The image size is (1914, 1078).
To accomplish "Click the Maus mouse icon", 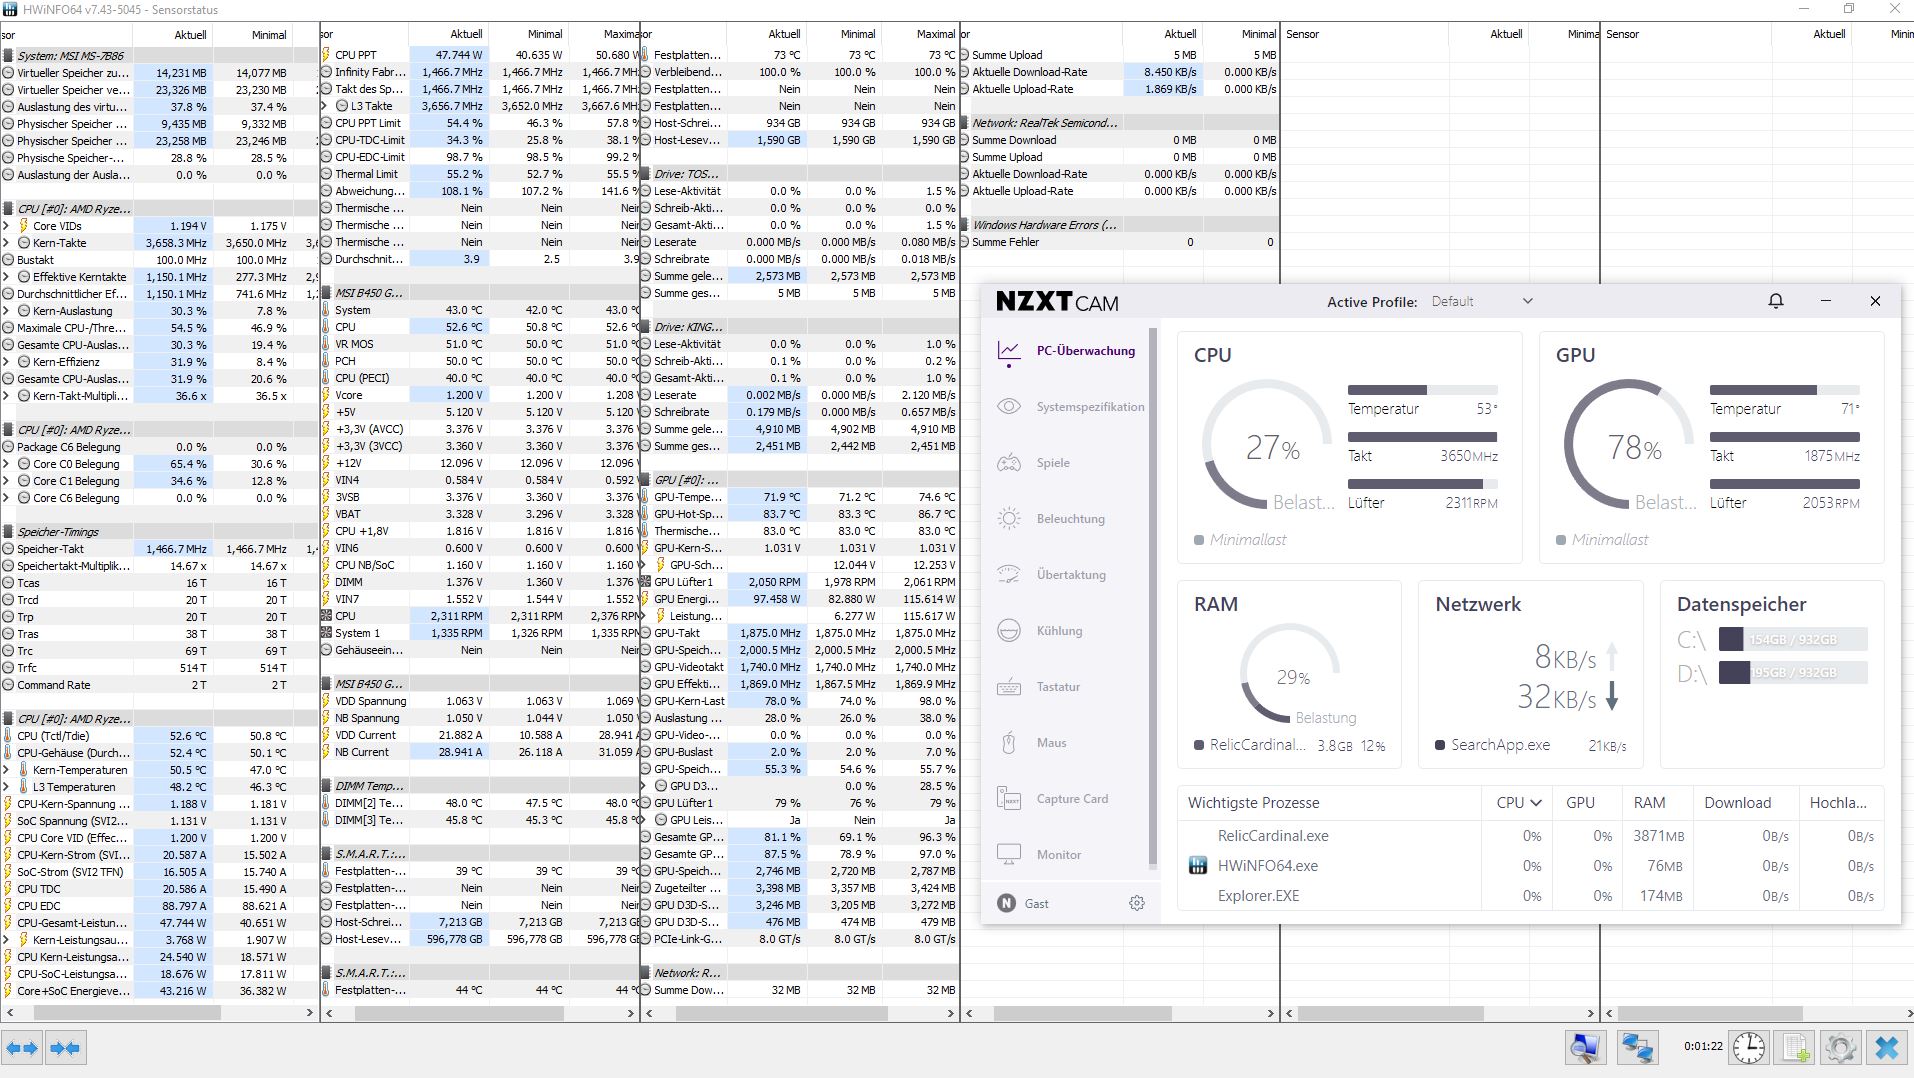I will pyautogui.click(x=1009, y=743).
